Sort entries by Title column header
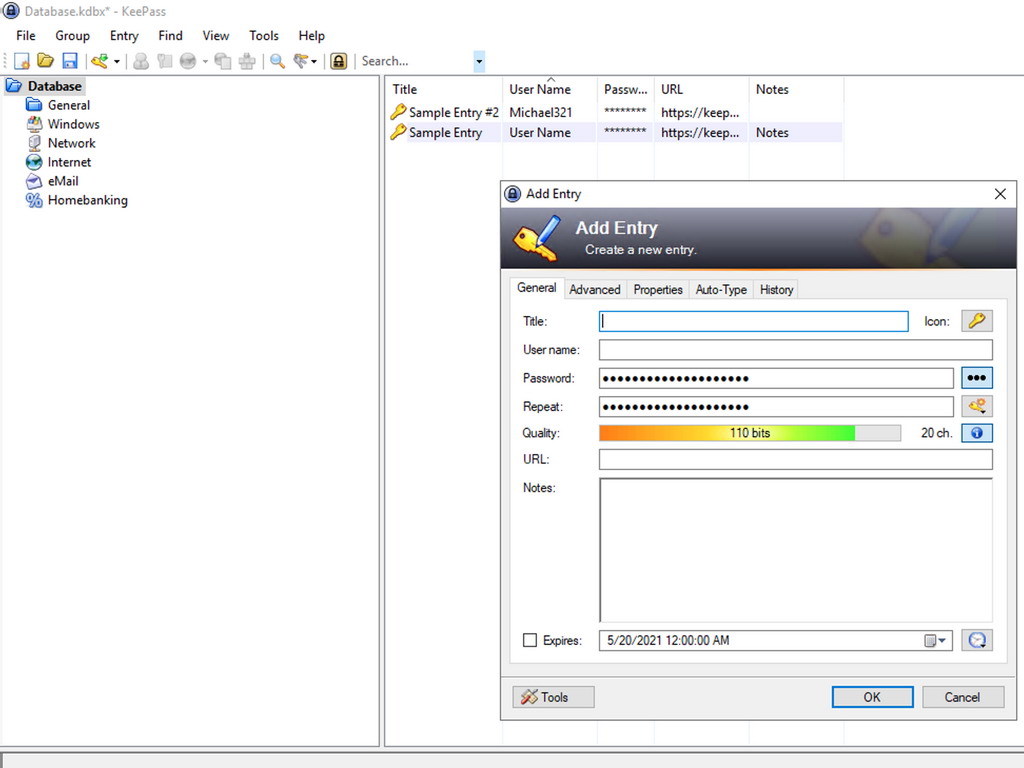Screen dimensions: 1024x768 (x=444, y=89)
